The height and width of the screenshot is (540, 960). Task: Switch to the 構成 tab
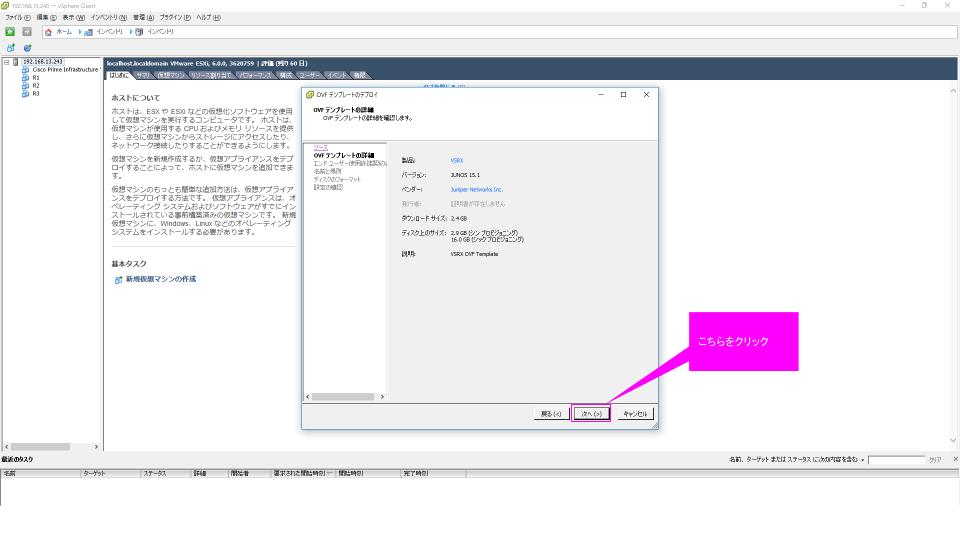pos(286,75)
